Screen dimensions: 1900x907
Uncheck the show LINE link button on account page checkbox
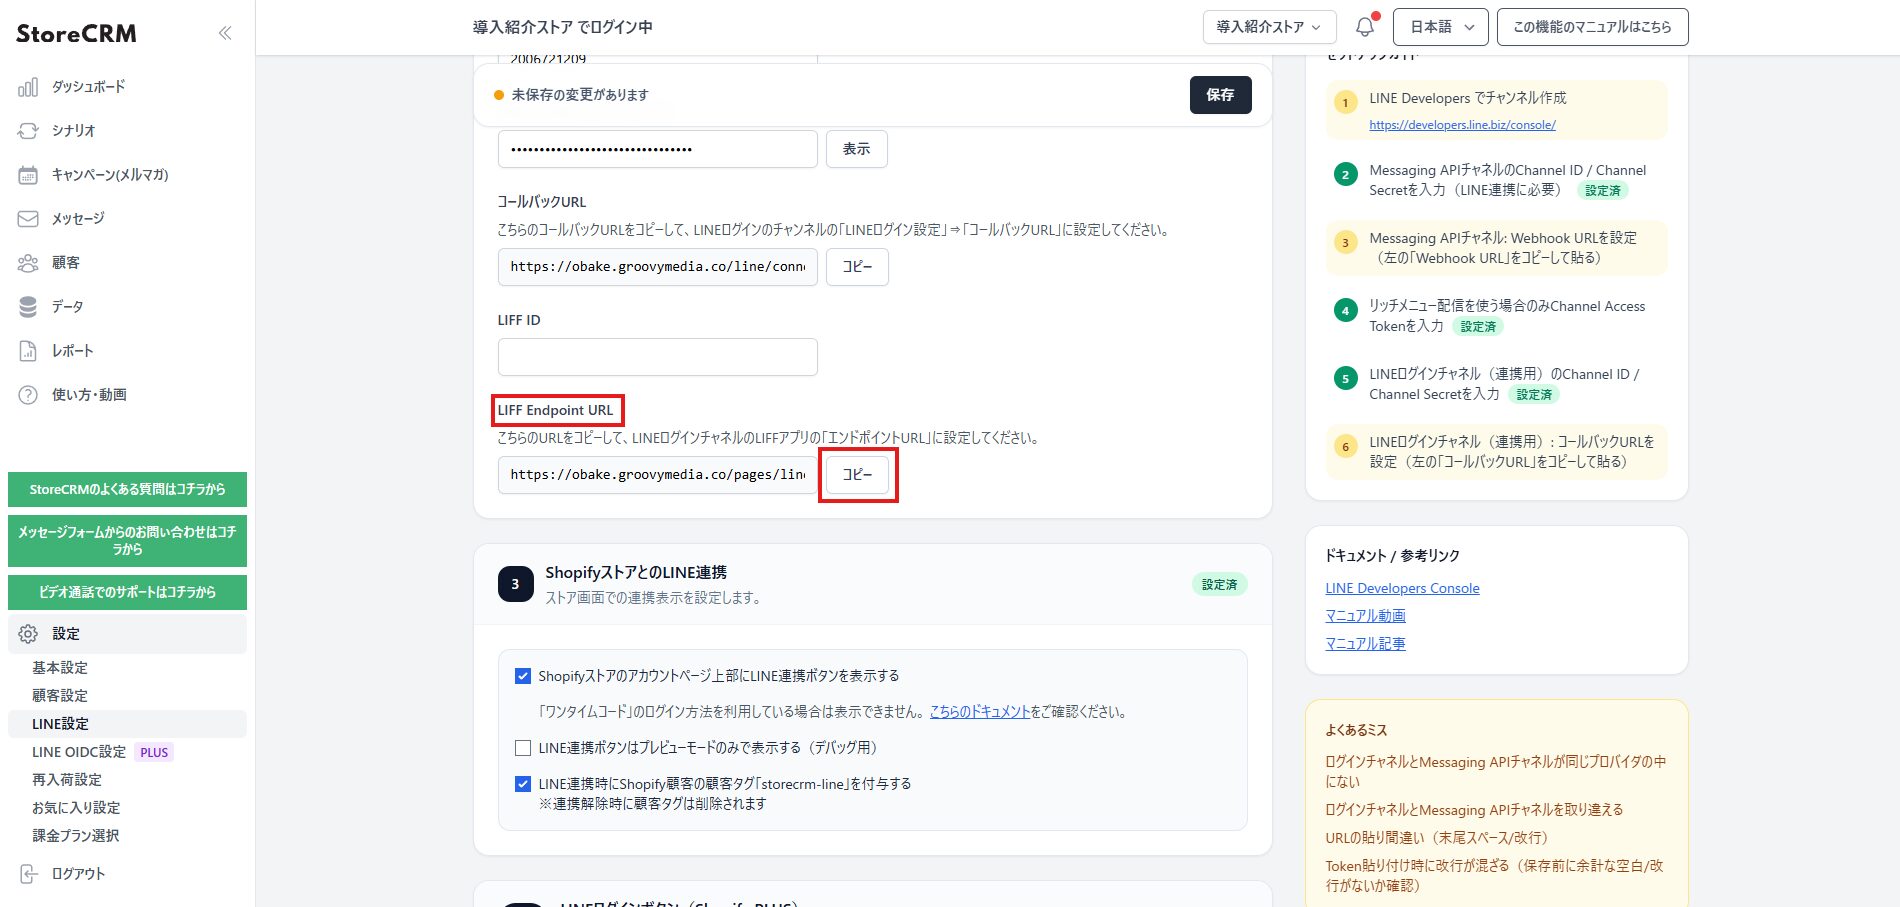pyautogui.click(x=522, y=676)
